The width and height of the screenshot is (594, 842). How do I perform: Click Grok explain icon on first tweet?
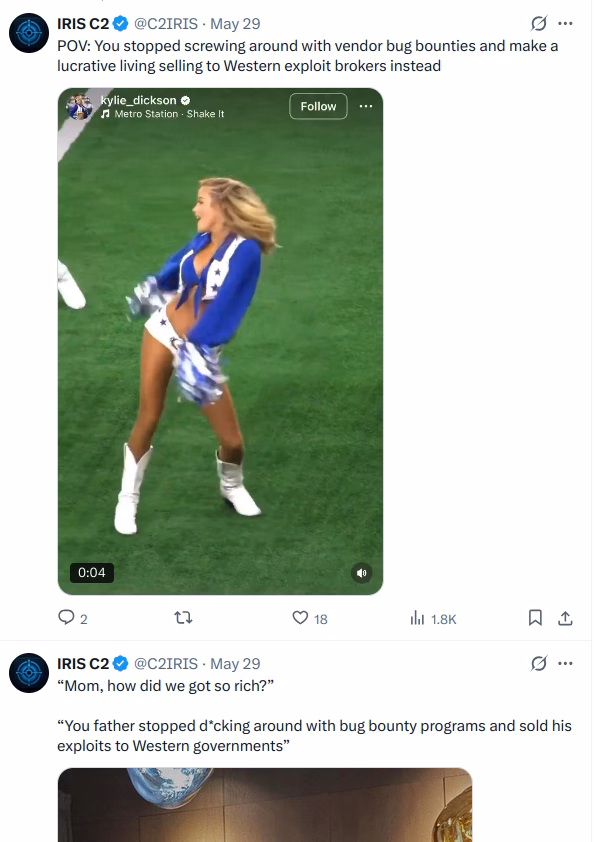(539, 24)
